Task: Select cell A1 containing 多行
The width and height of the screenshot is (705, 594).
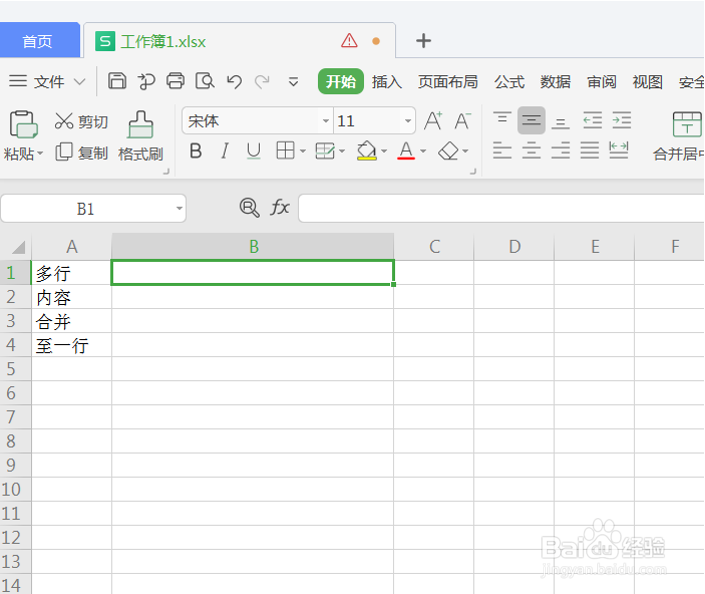Action: click(71, 272)
